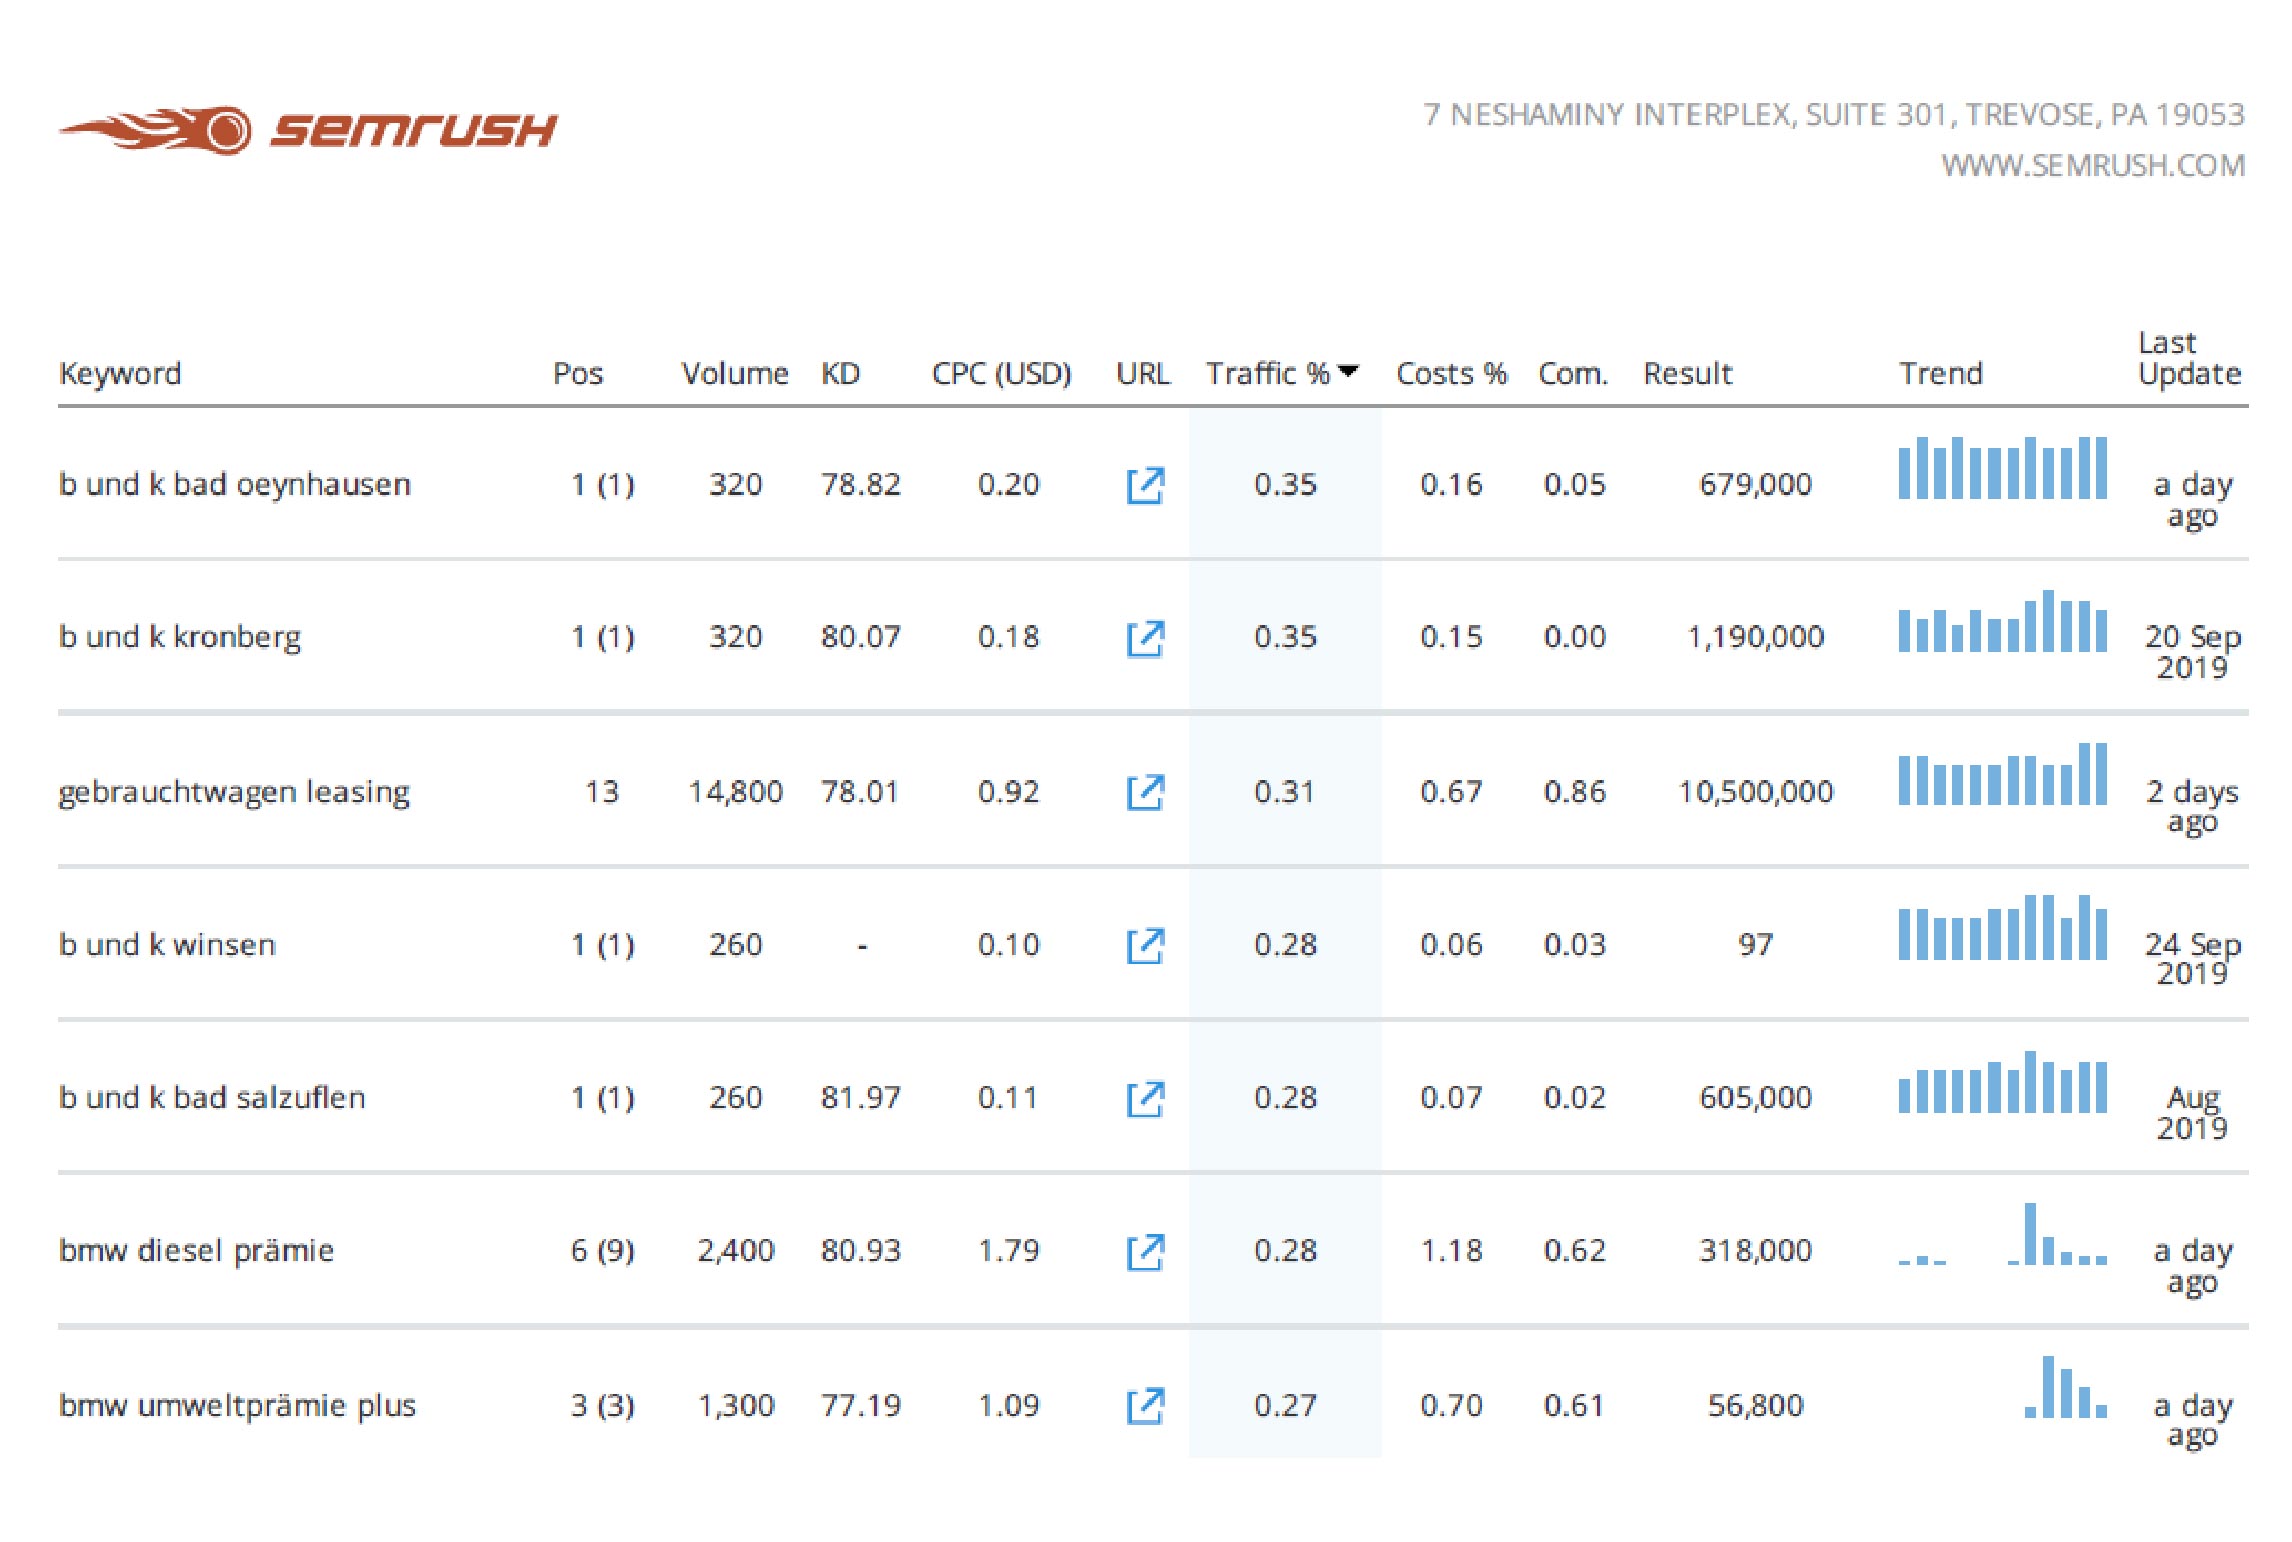Image resolution: width=2292 pixels, height=1542 pixels.
Task: Open the URL for 'b und k kronberg'
Action: (x=1146, y=637)
